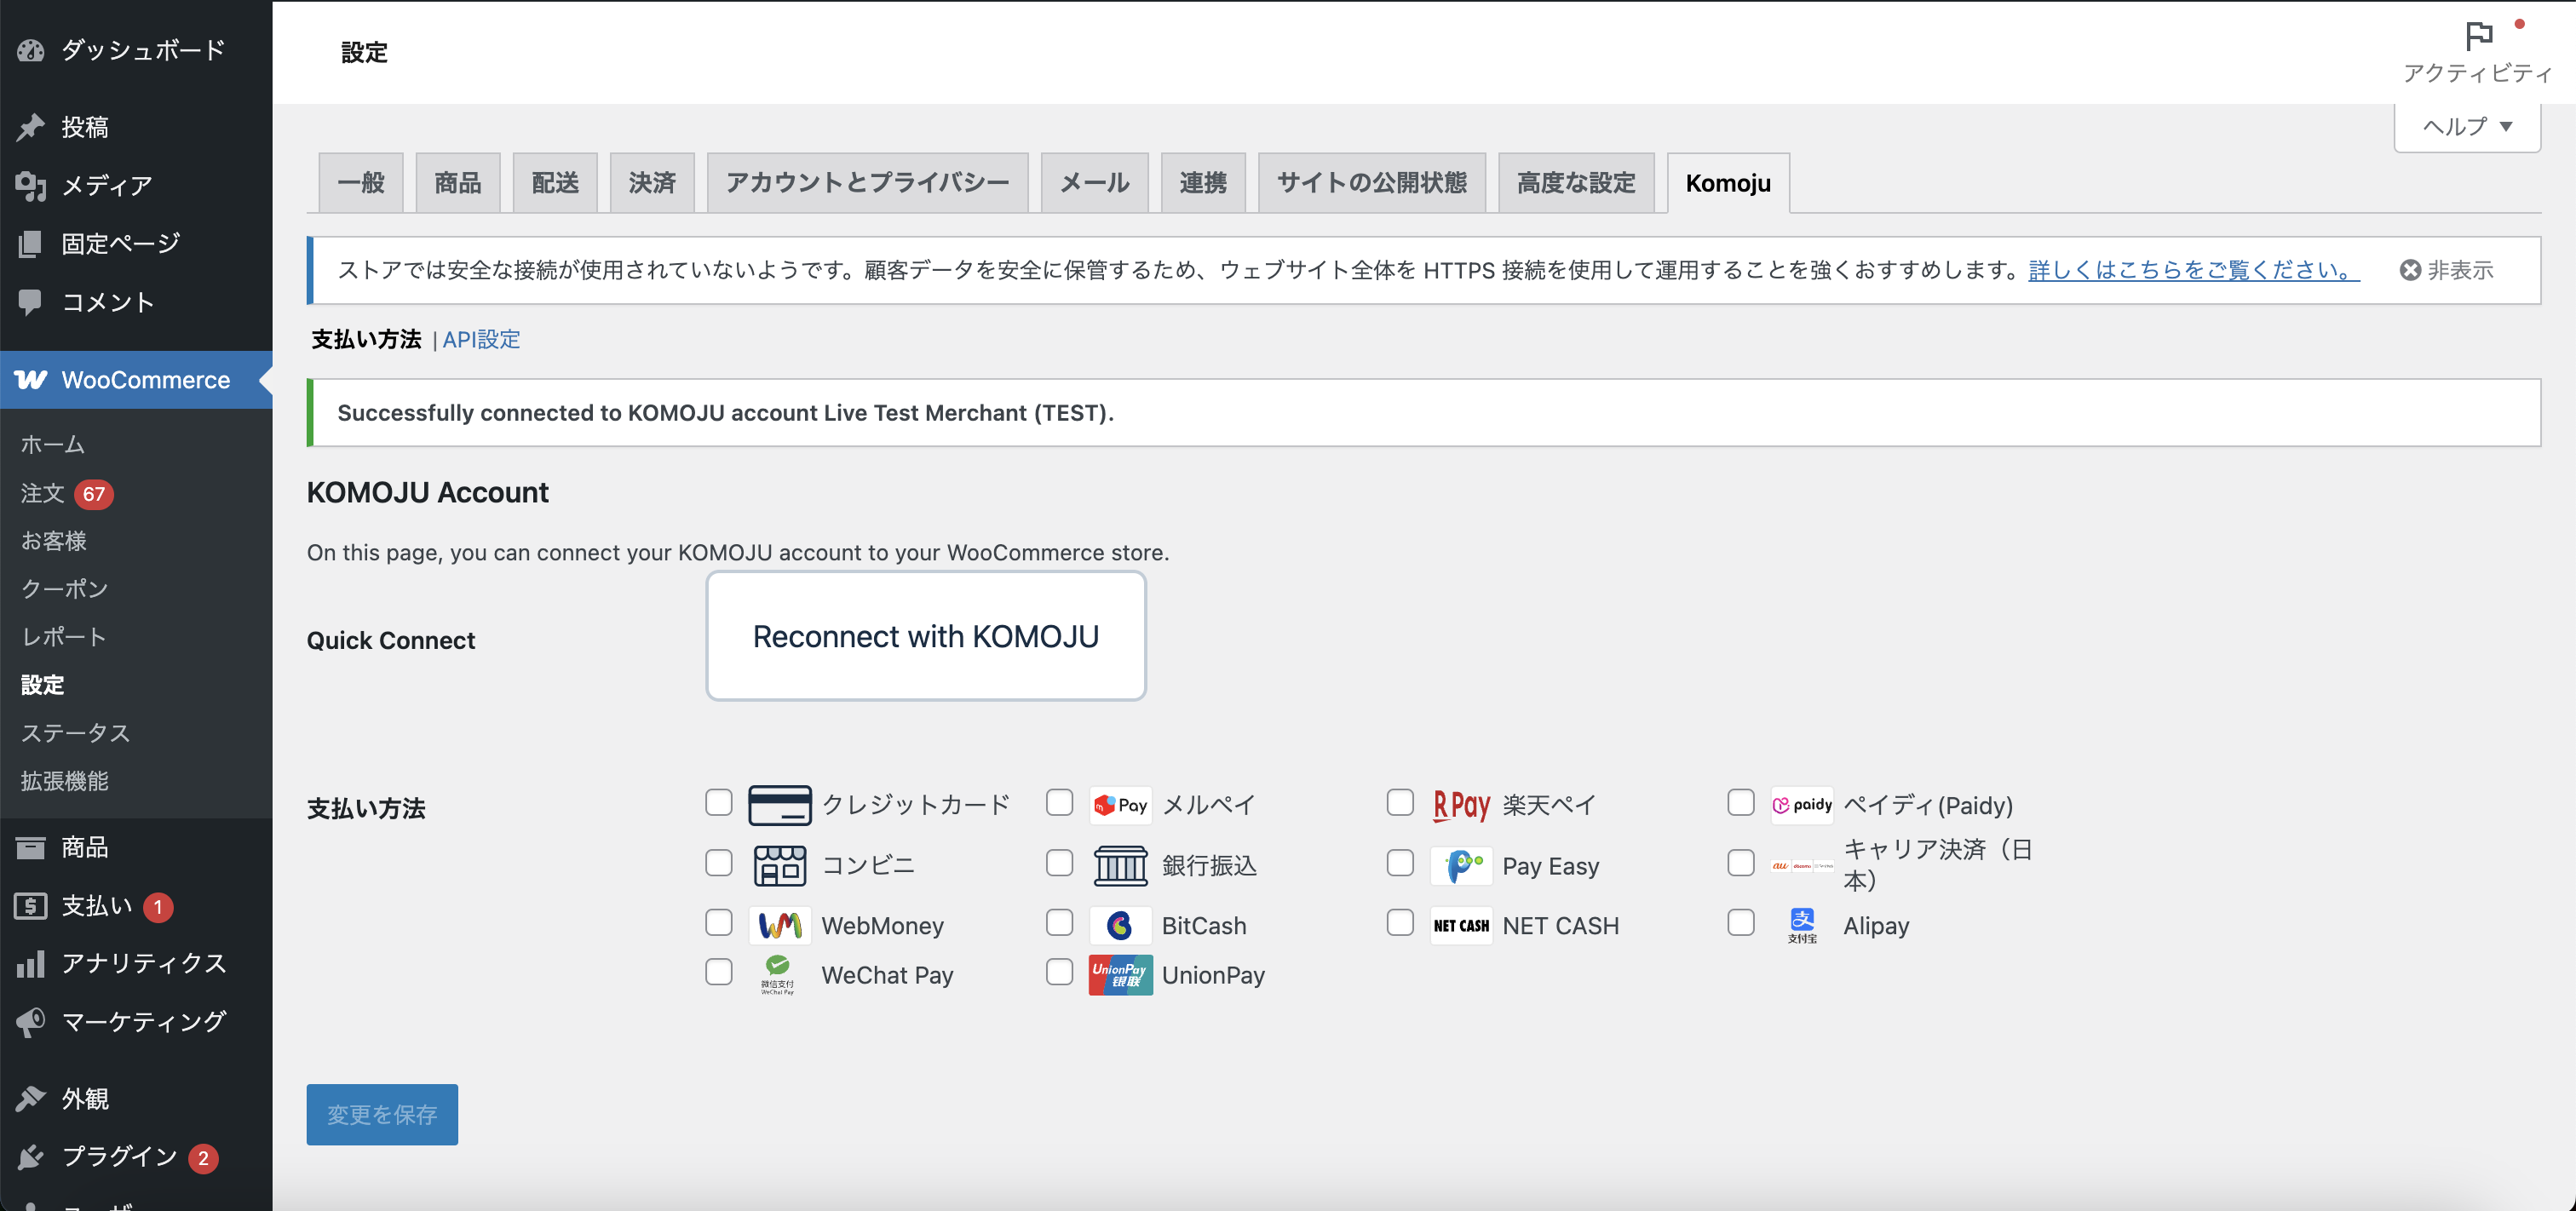Select the Komoju tab
This screenshot has width=2576, height=1211.
(1728, 183)
